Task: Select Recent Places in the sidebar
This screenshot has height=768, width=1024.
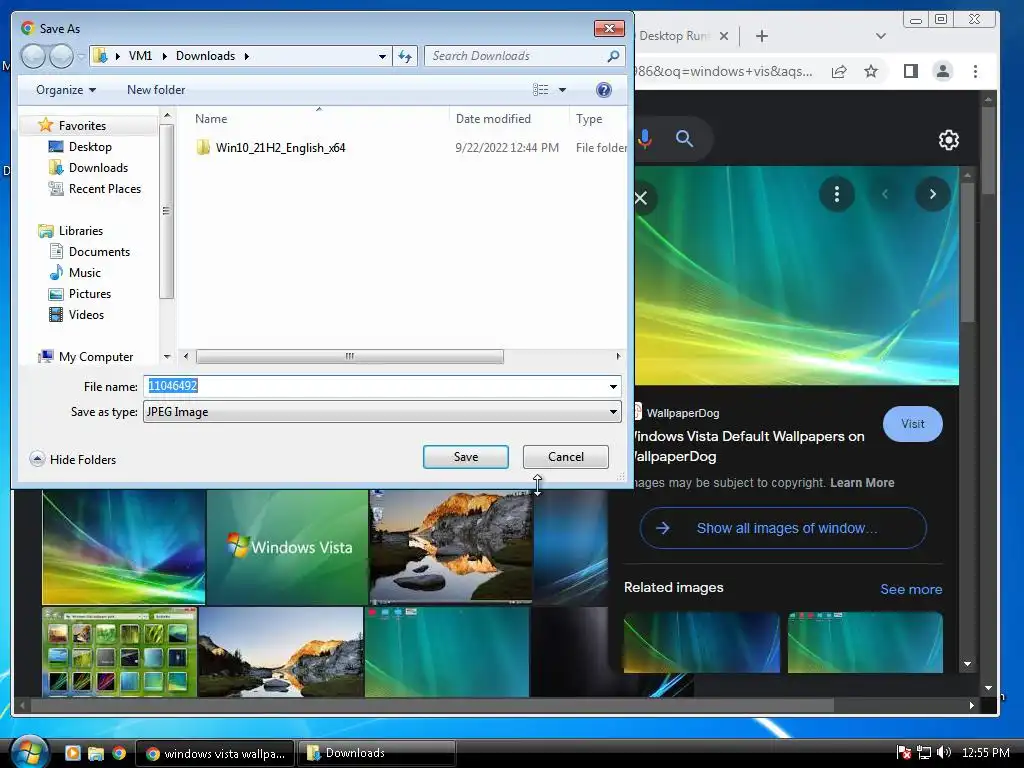Action: click(x=104, y=189)
